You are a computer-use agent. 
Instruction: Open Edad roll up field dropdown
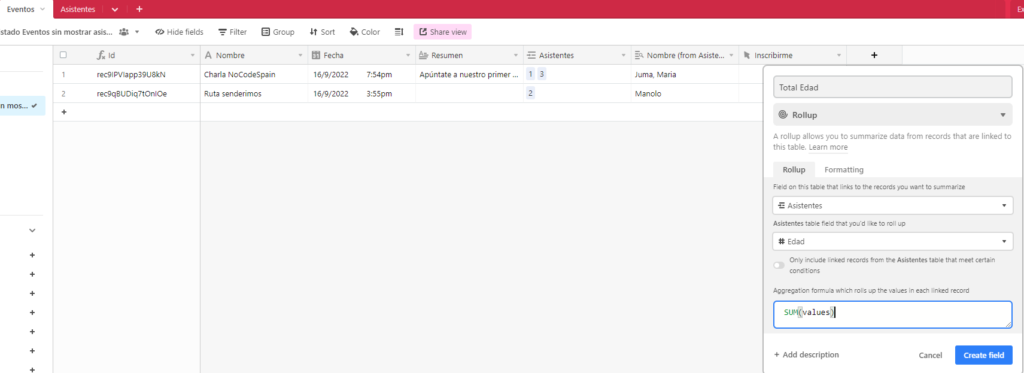pos(893,241)
